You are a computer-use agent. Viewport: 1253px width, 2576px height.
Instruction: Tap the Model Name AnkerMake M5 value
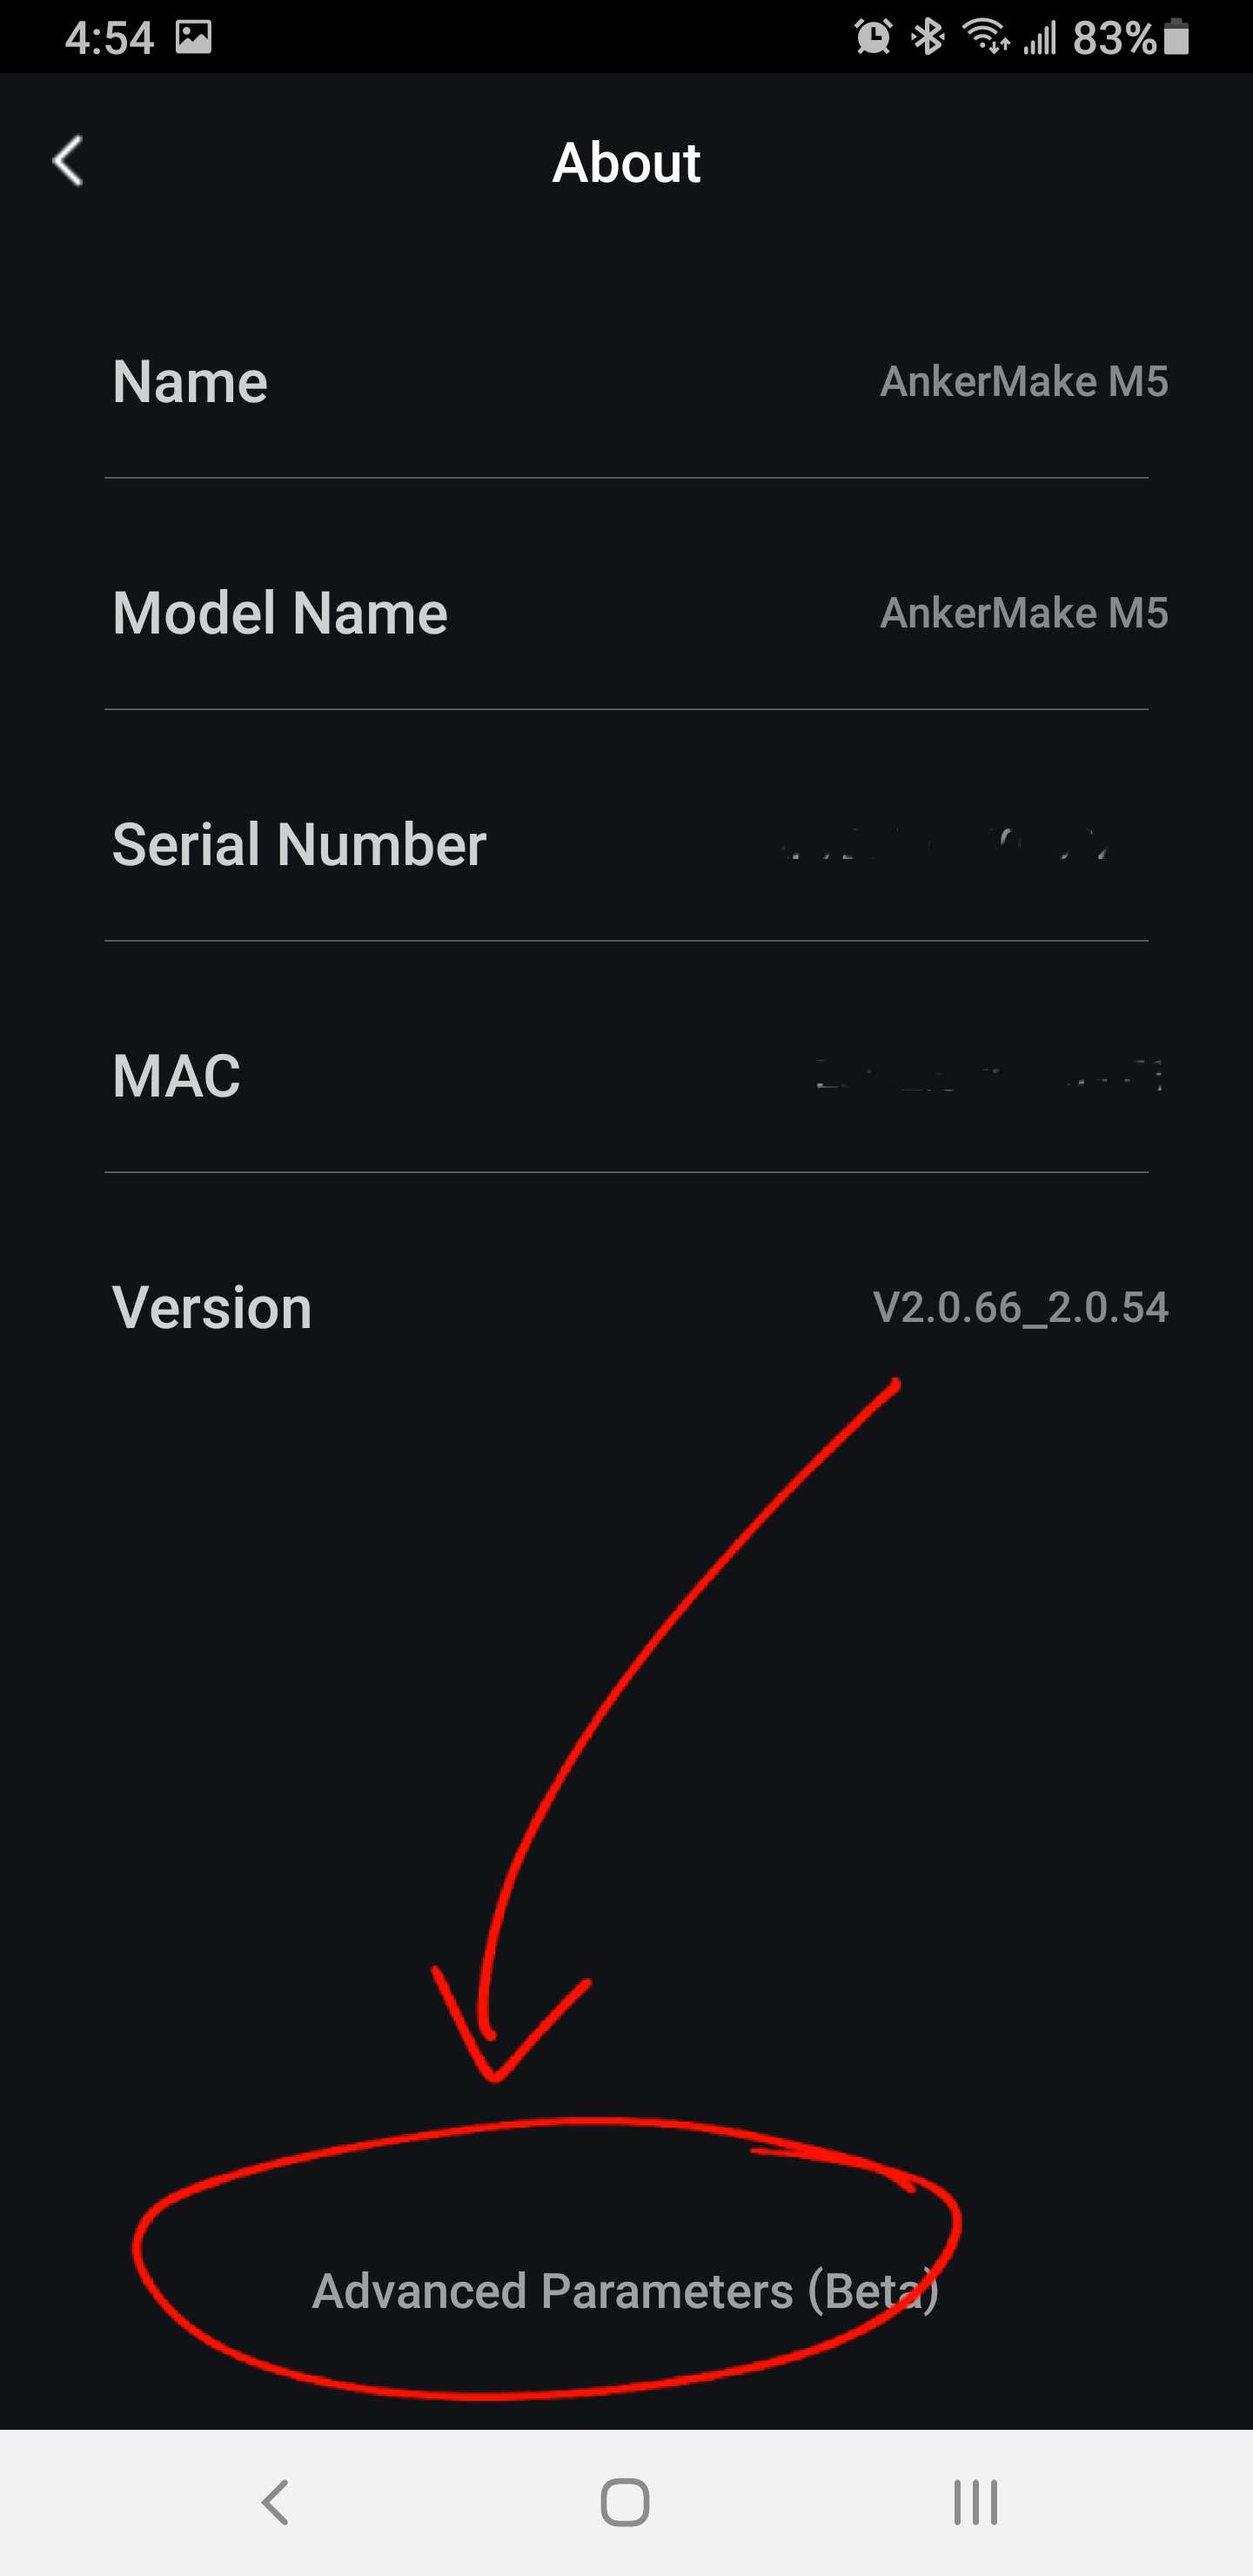(1024, 613)
